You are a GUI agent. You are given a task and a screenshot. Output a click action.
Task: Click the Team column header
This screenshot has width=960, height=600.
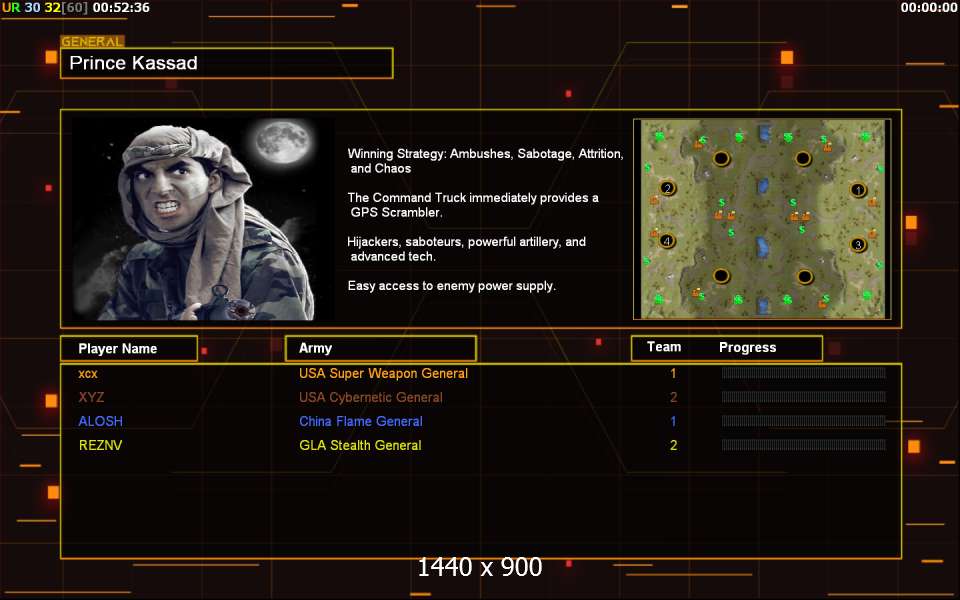coord(664,348)
